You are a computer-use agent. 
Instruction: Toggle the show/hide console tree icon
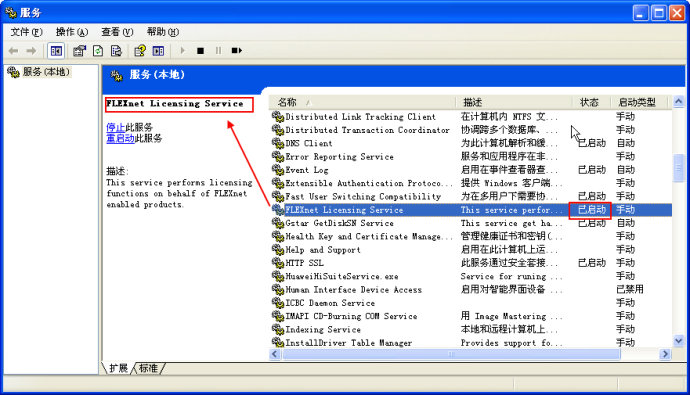(56, 51)
